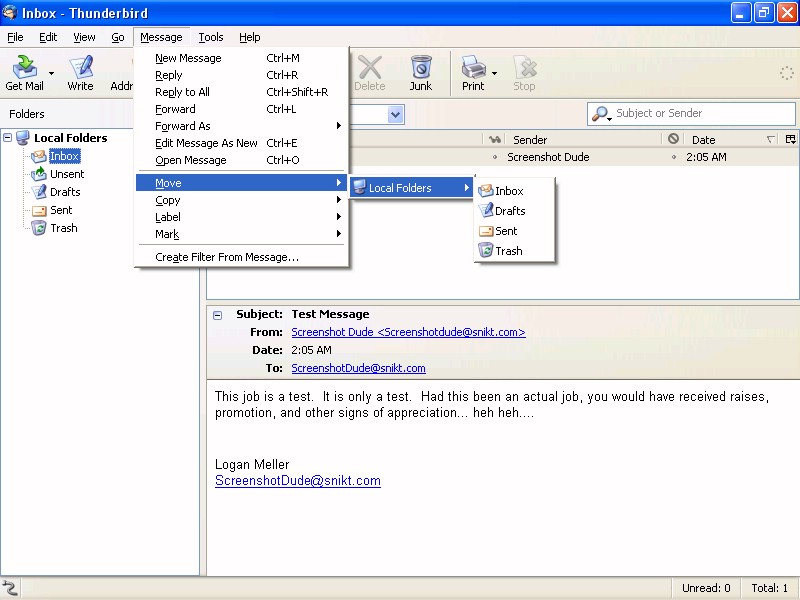Click the Write toolbar icon
The height and width of the screenshot is (600, 800).
[x=81, y=73]
